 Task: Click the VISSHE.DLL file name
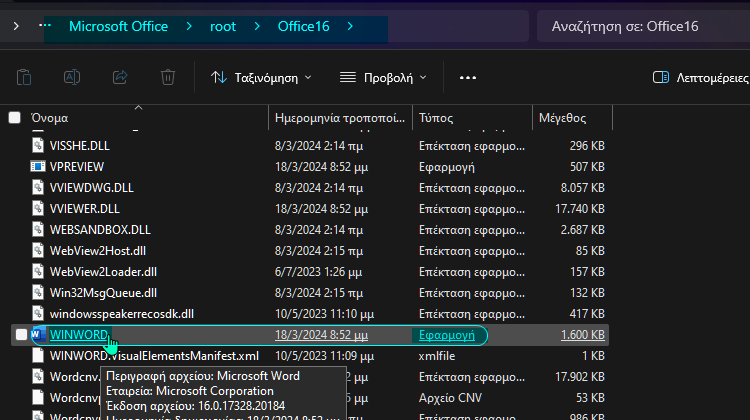79,146
